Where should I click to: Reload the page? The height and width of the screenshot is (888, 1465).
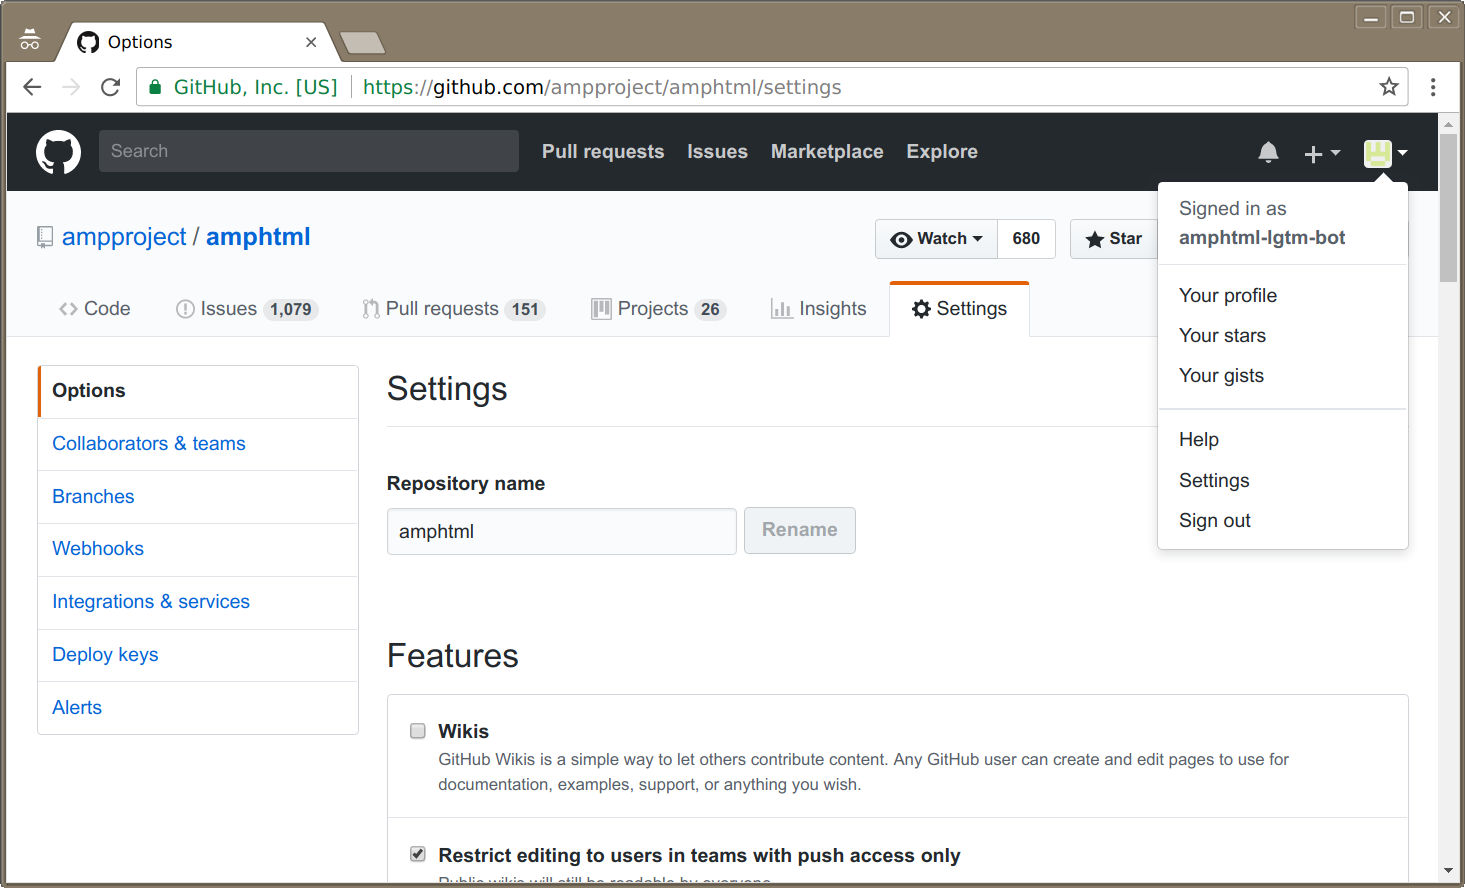click(111, 87)
